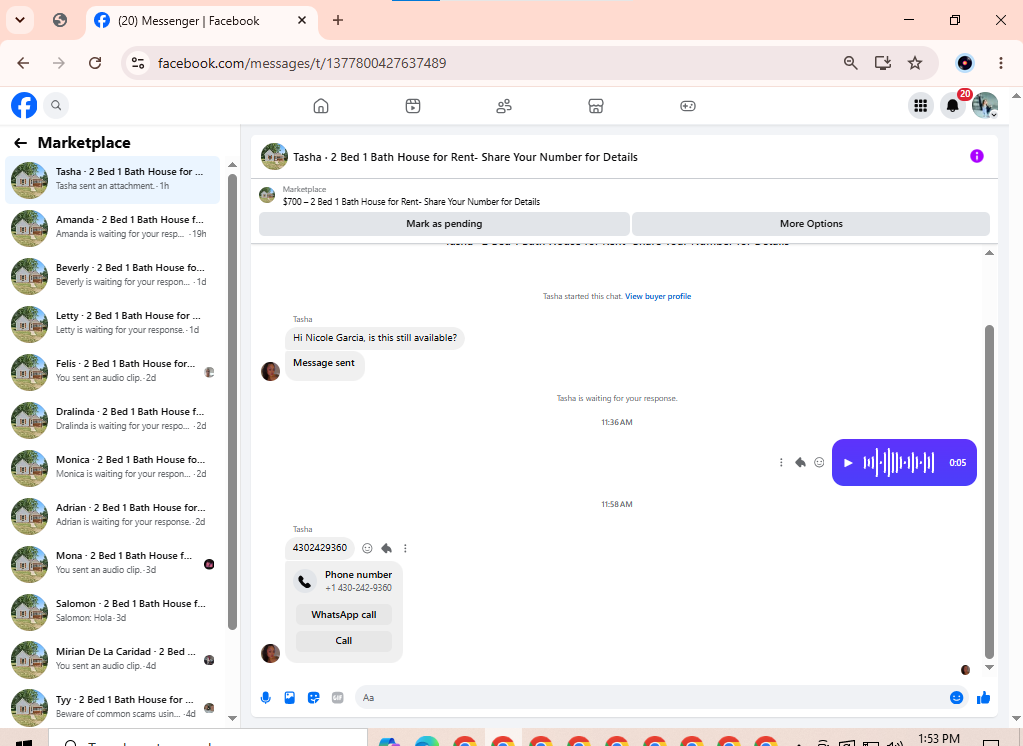1023x746 pixels.
Task: Click the WhatsApp call button
Action: click(344, 615)
